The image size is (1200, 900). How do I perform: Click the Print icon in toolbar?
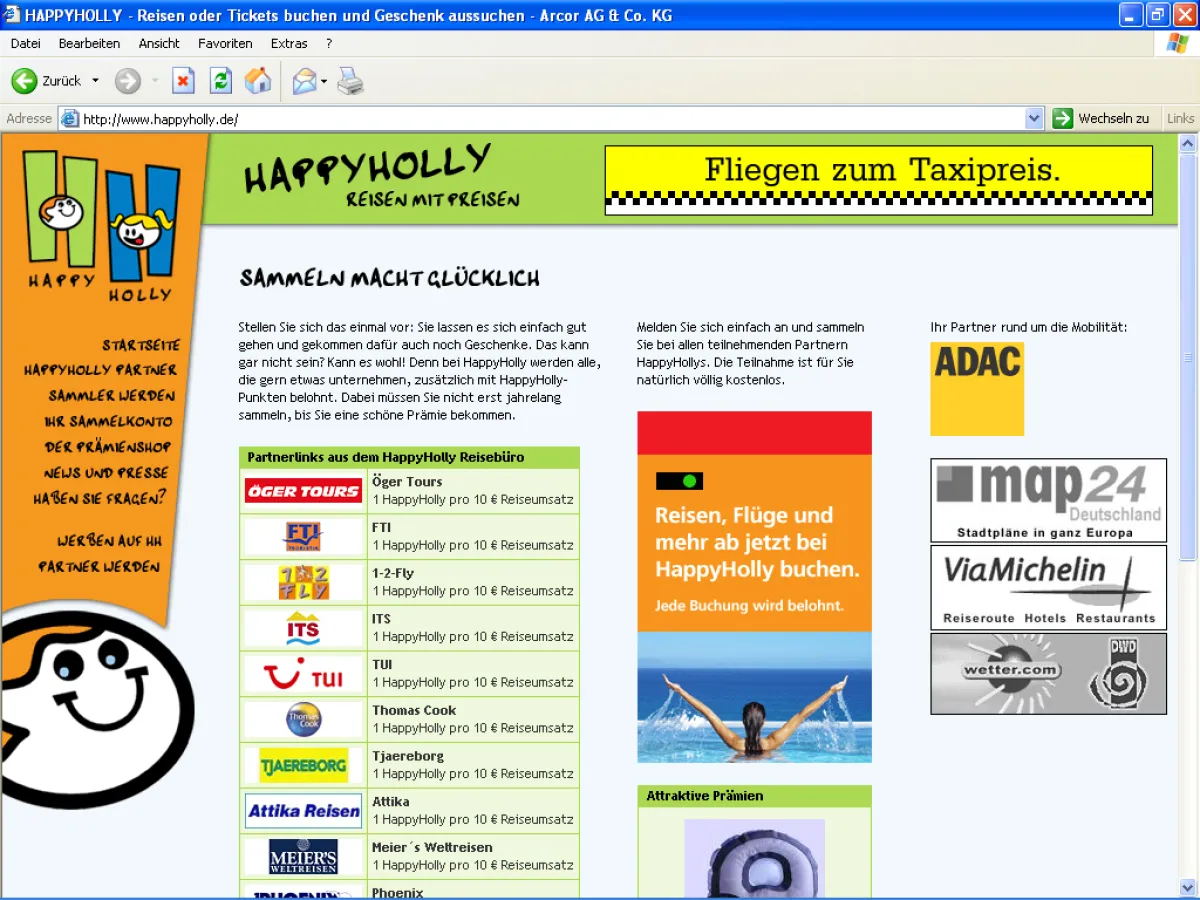[x=350, y=81]
